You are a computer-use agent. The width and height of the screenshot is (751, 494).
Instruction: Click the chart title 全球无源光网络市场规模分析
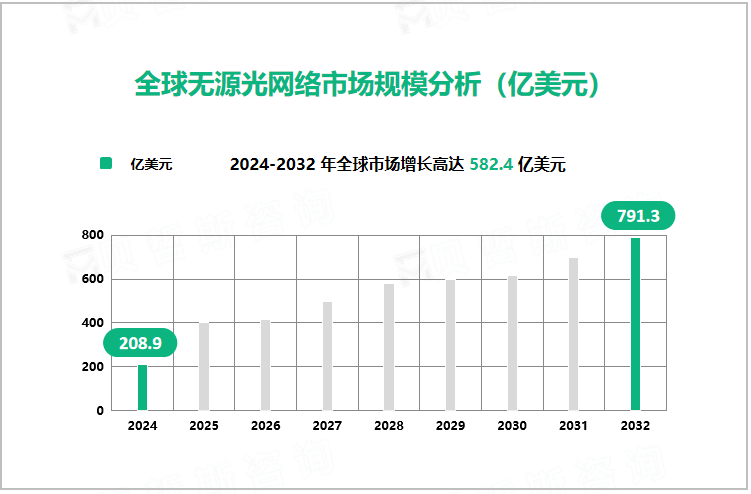pos(307,84)
